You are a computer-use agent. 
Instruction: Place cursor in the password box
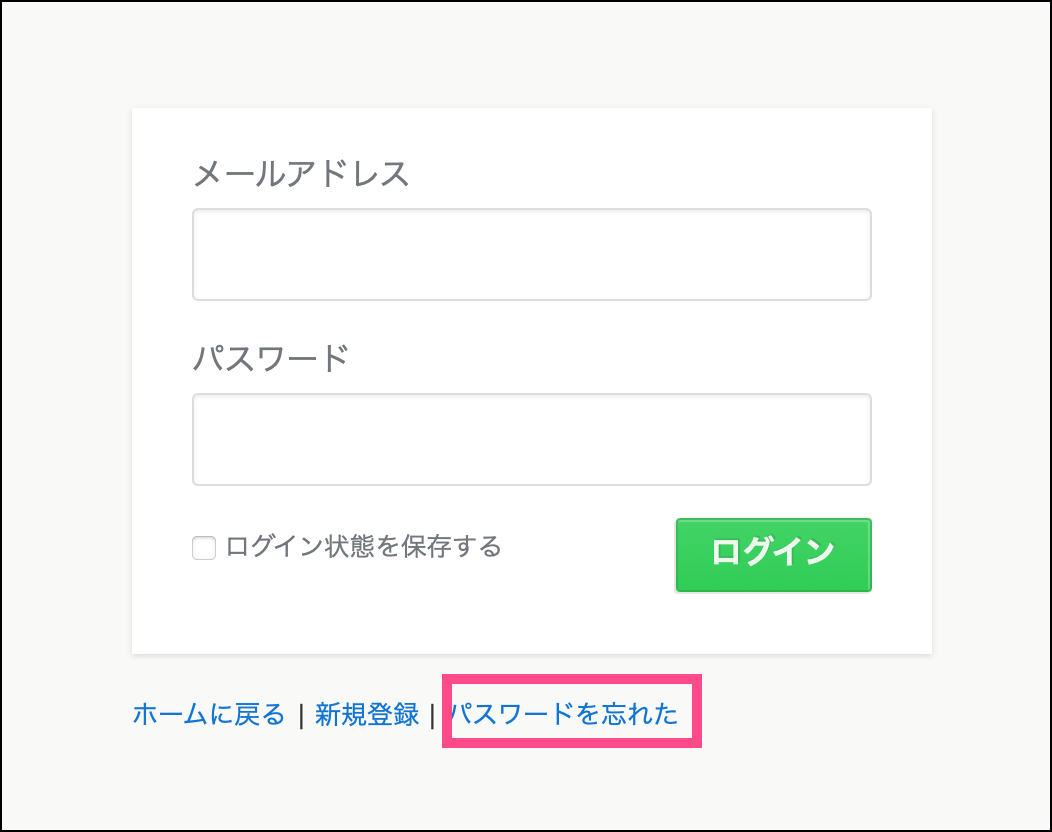pos(531,439)
